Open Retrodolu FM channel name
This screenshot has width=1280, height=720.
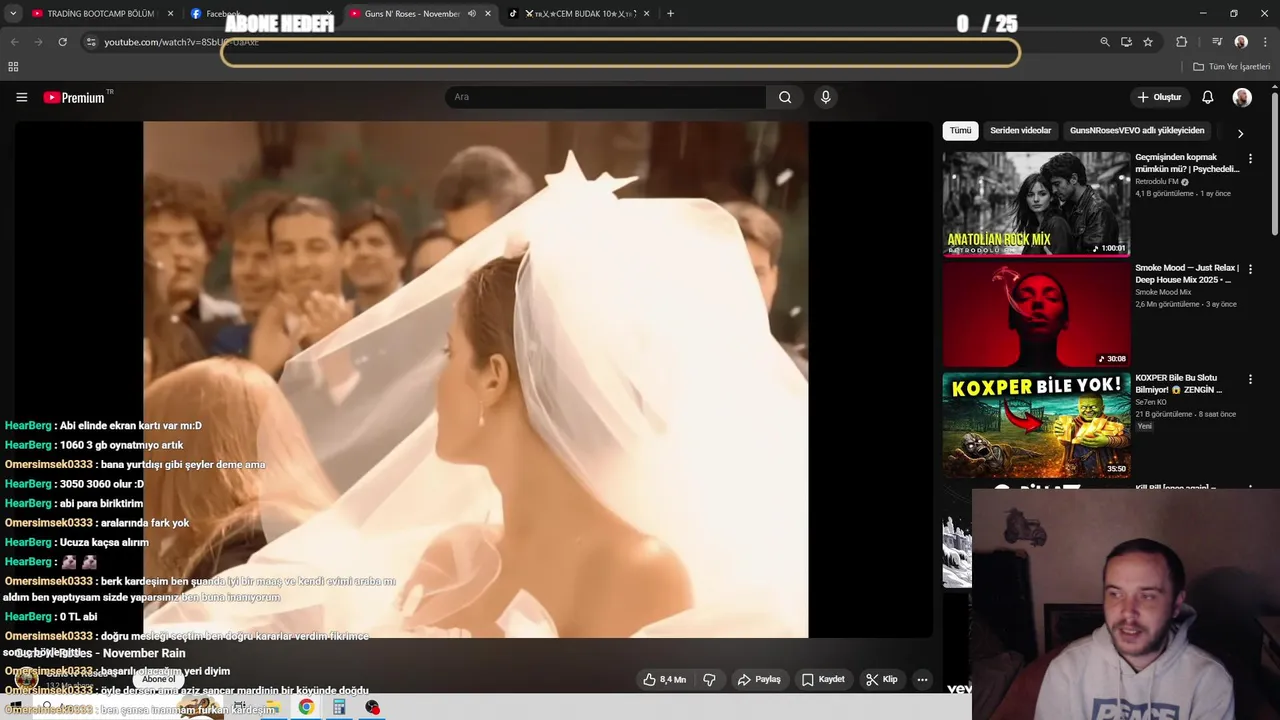(x=1157, y=182)
